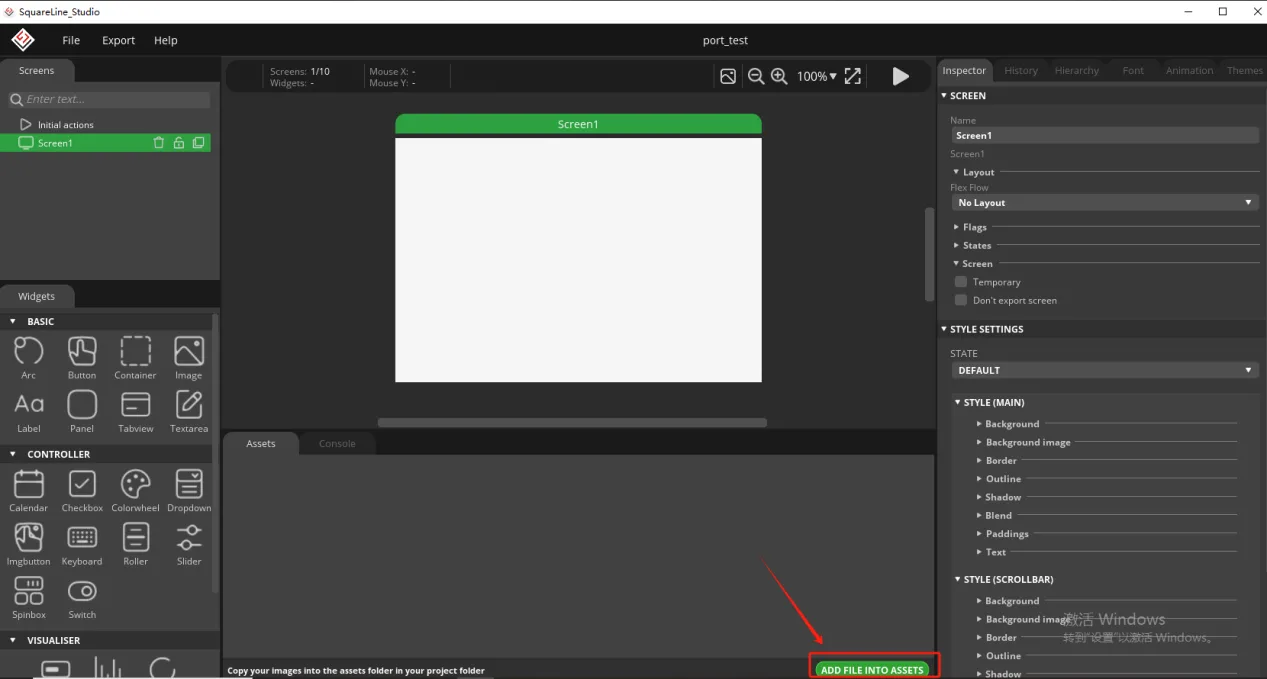Select the Arc widget icon

[28, 351]
